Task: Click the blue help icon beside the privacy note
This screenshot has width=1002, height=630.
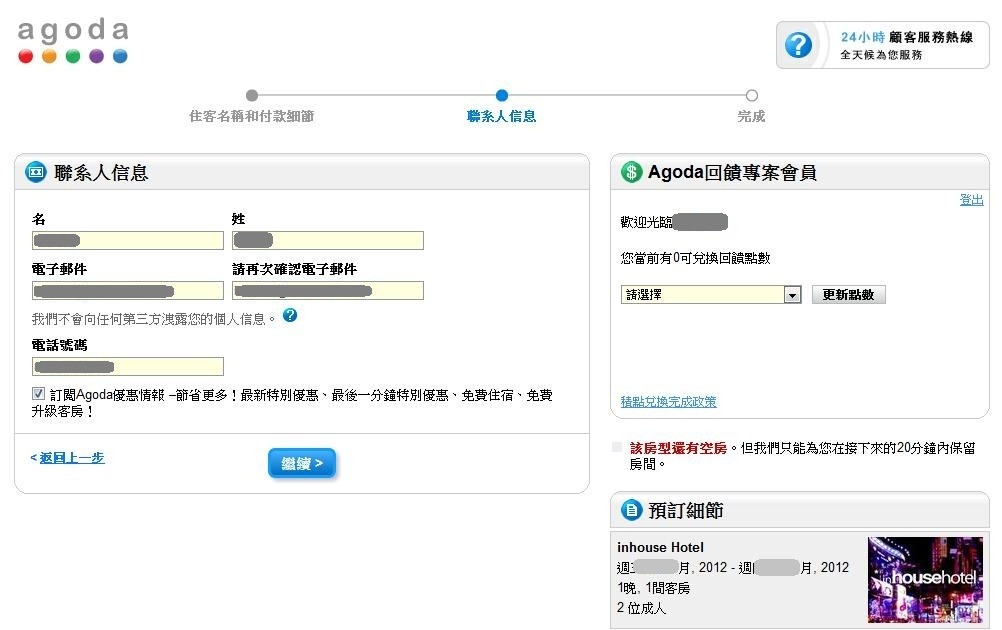Action: click(x=290, y=315)
